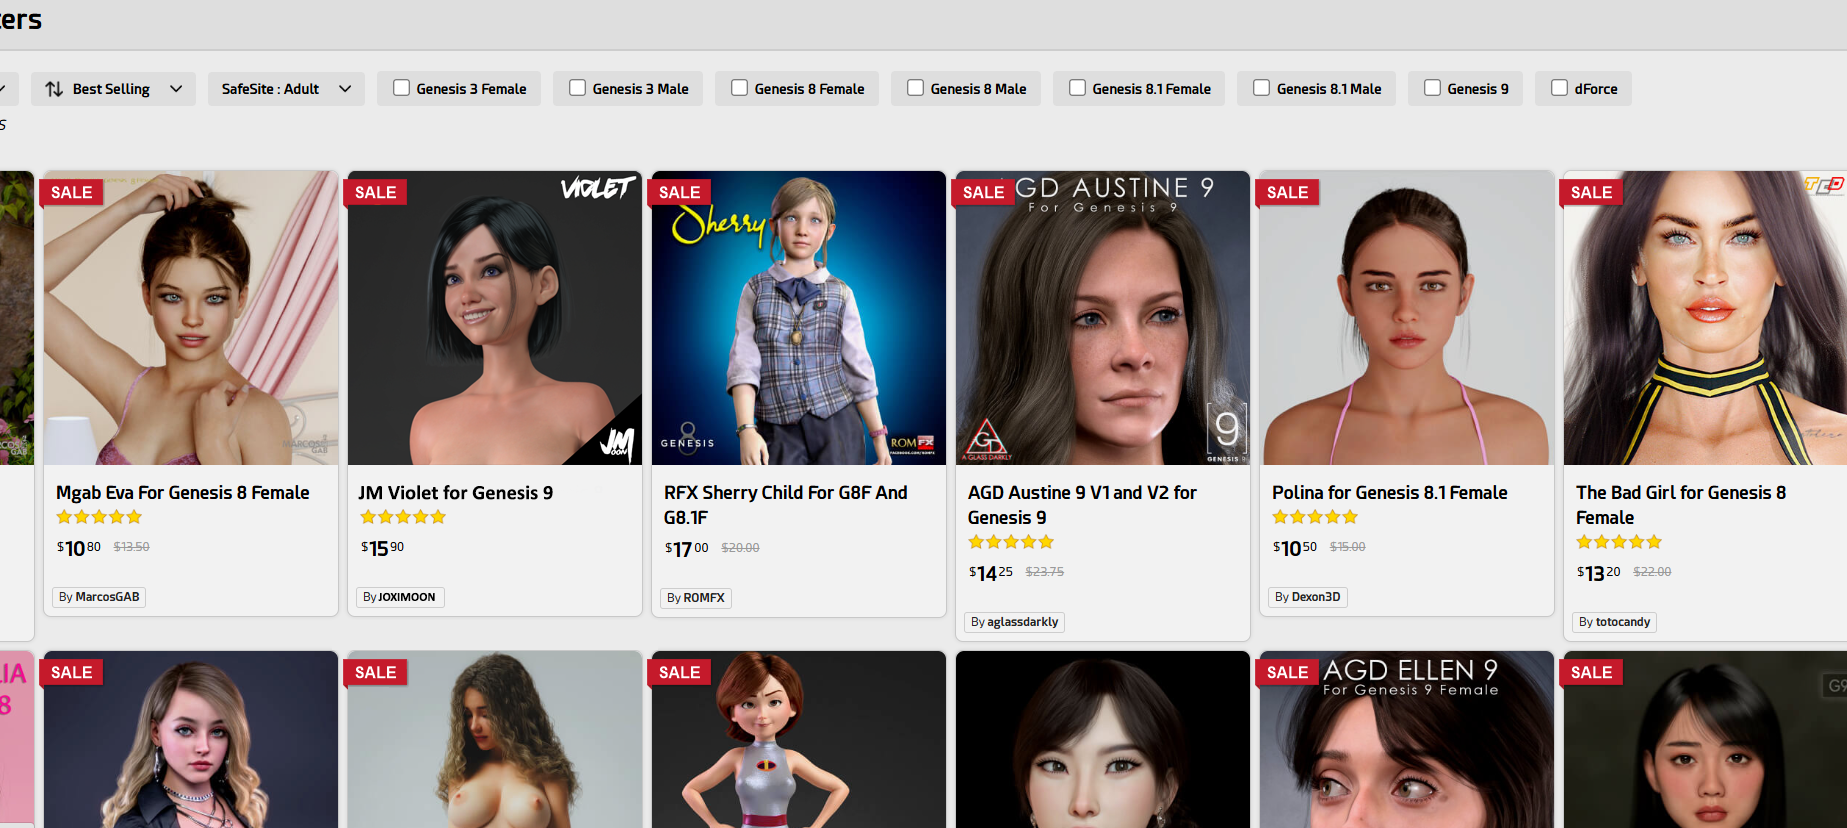Enable the Genesis 9 filter checkbox
The image size is (1847, 828).
(1432, 88)
